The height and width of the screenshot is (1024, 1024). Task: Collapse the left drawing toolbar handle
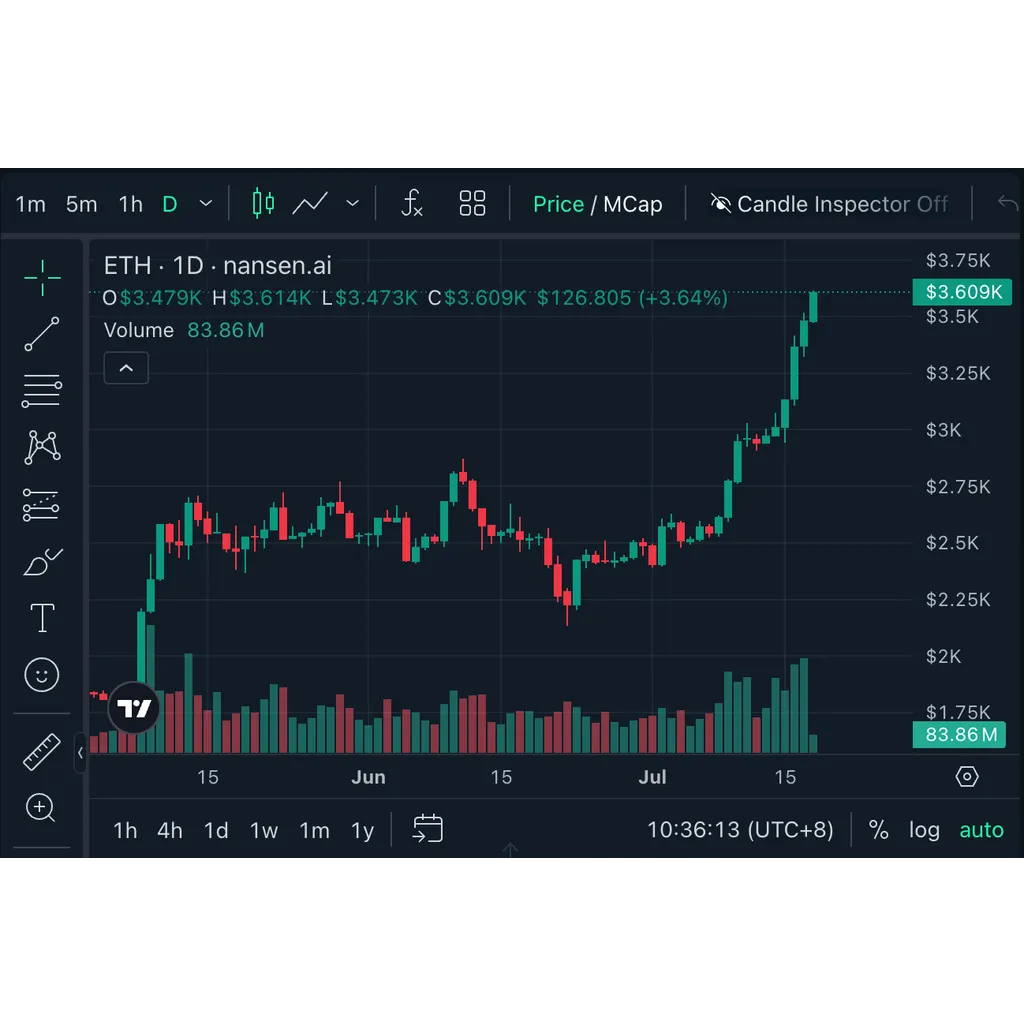(80, 752)
